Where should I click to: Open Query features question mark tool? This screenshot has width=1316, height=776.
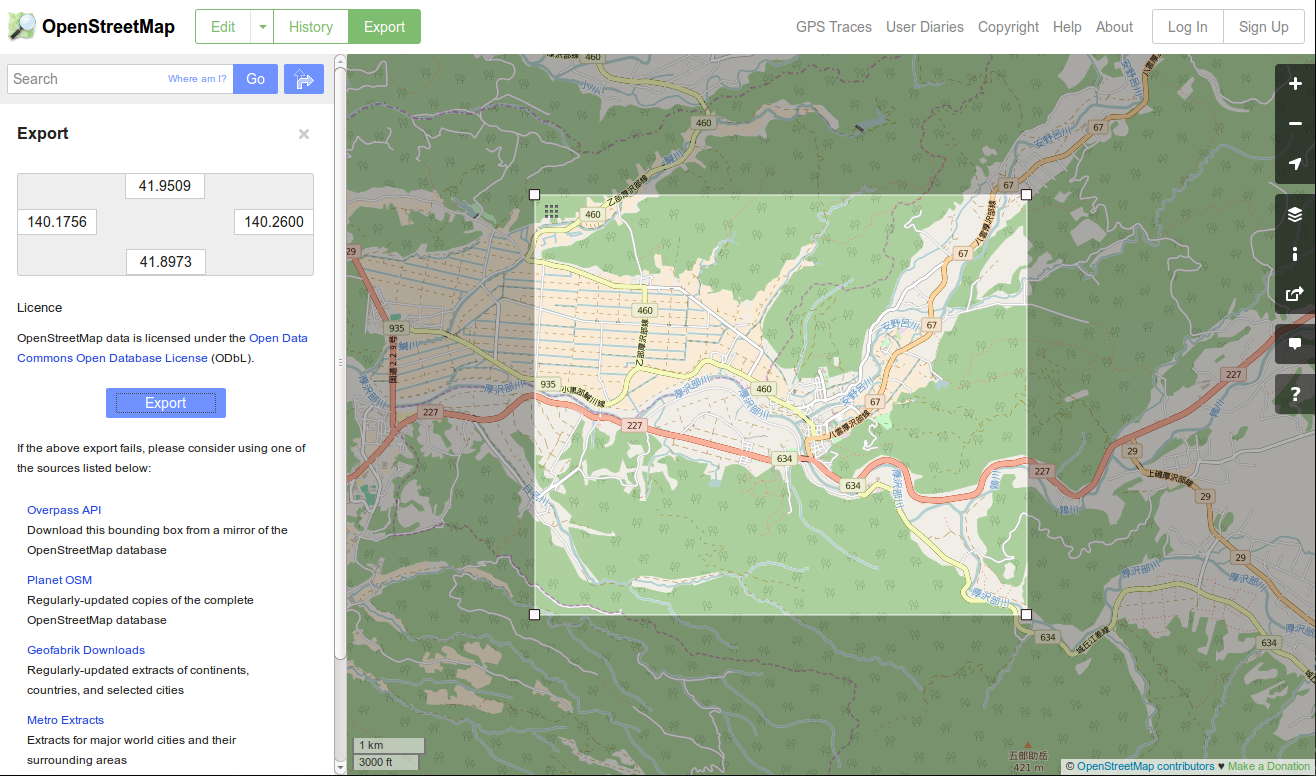pyautogui.click(x=1295, y=394)
